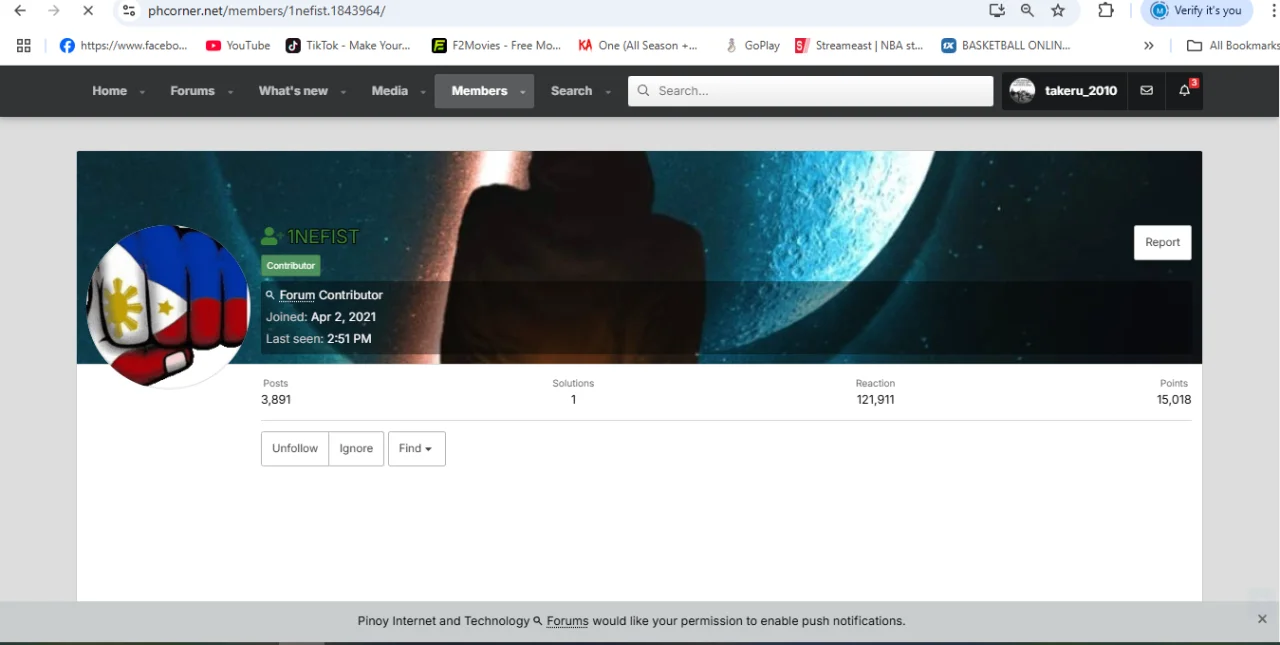This screenshot has height=645, width=1280.
Task: Open the apps grid icon in bookmarks bar
Action: click(24, 45)
